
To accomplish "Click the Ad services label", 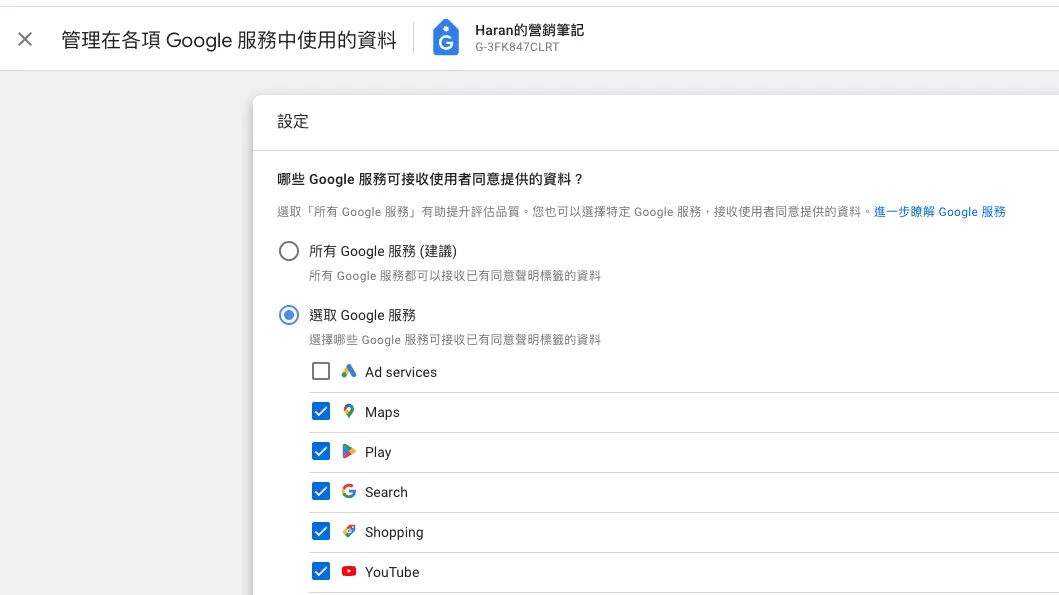I will (401, 372).
